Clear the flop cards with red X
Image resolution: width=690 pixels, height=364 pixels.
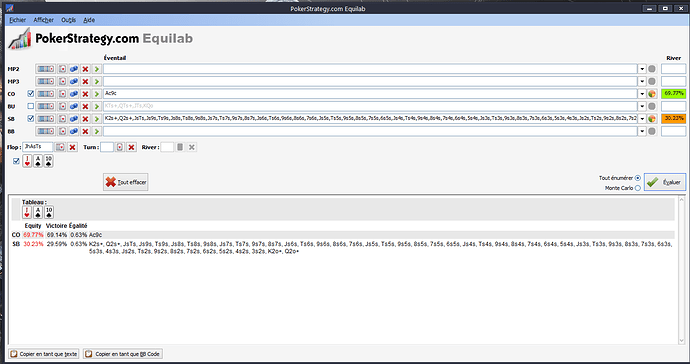[x=73, y=147]
